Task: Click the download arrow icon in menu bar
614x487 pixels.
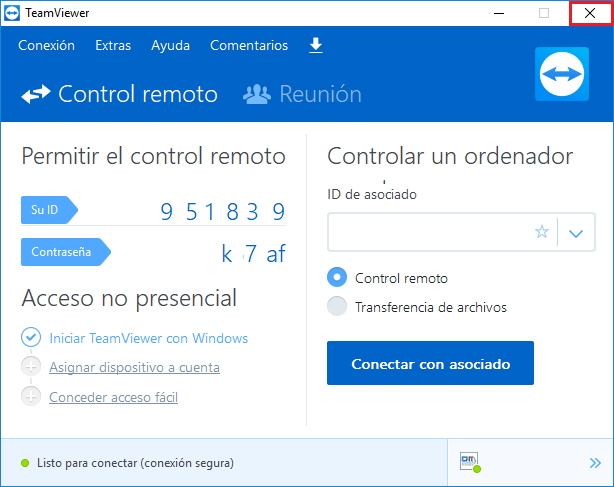Action: 316,45
